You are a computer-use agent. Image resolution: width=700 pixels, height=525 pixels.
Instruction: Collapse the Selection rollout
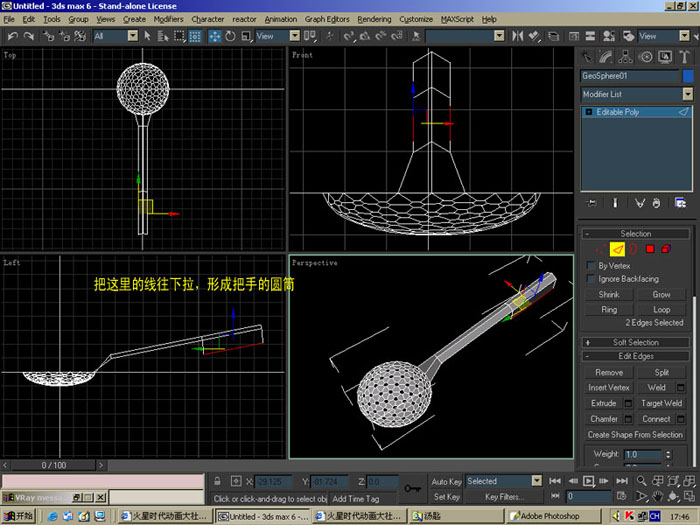pos(636,234)
